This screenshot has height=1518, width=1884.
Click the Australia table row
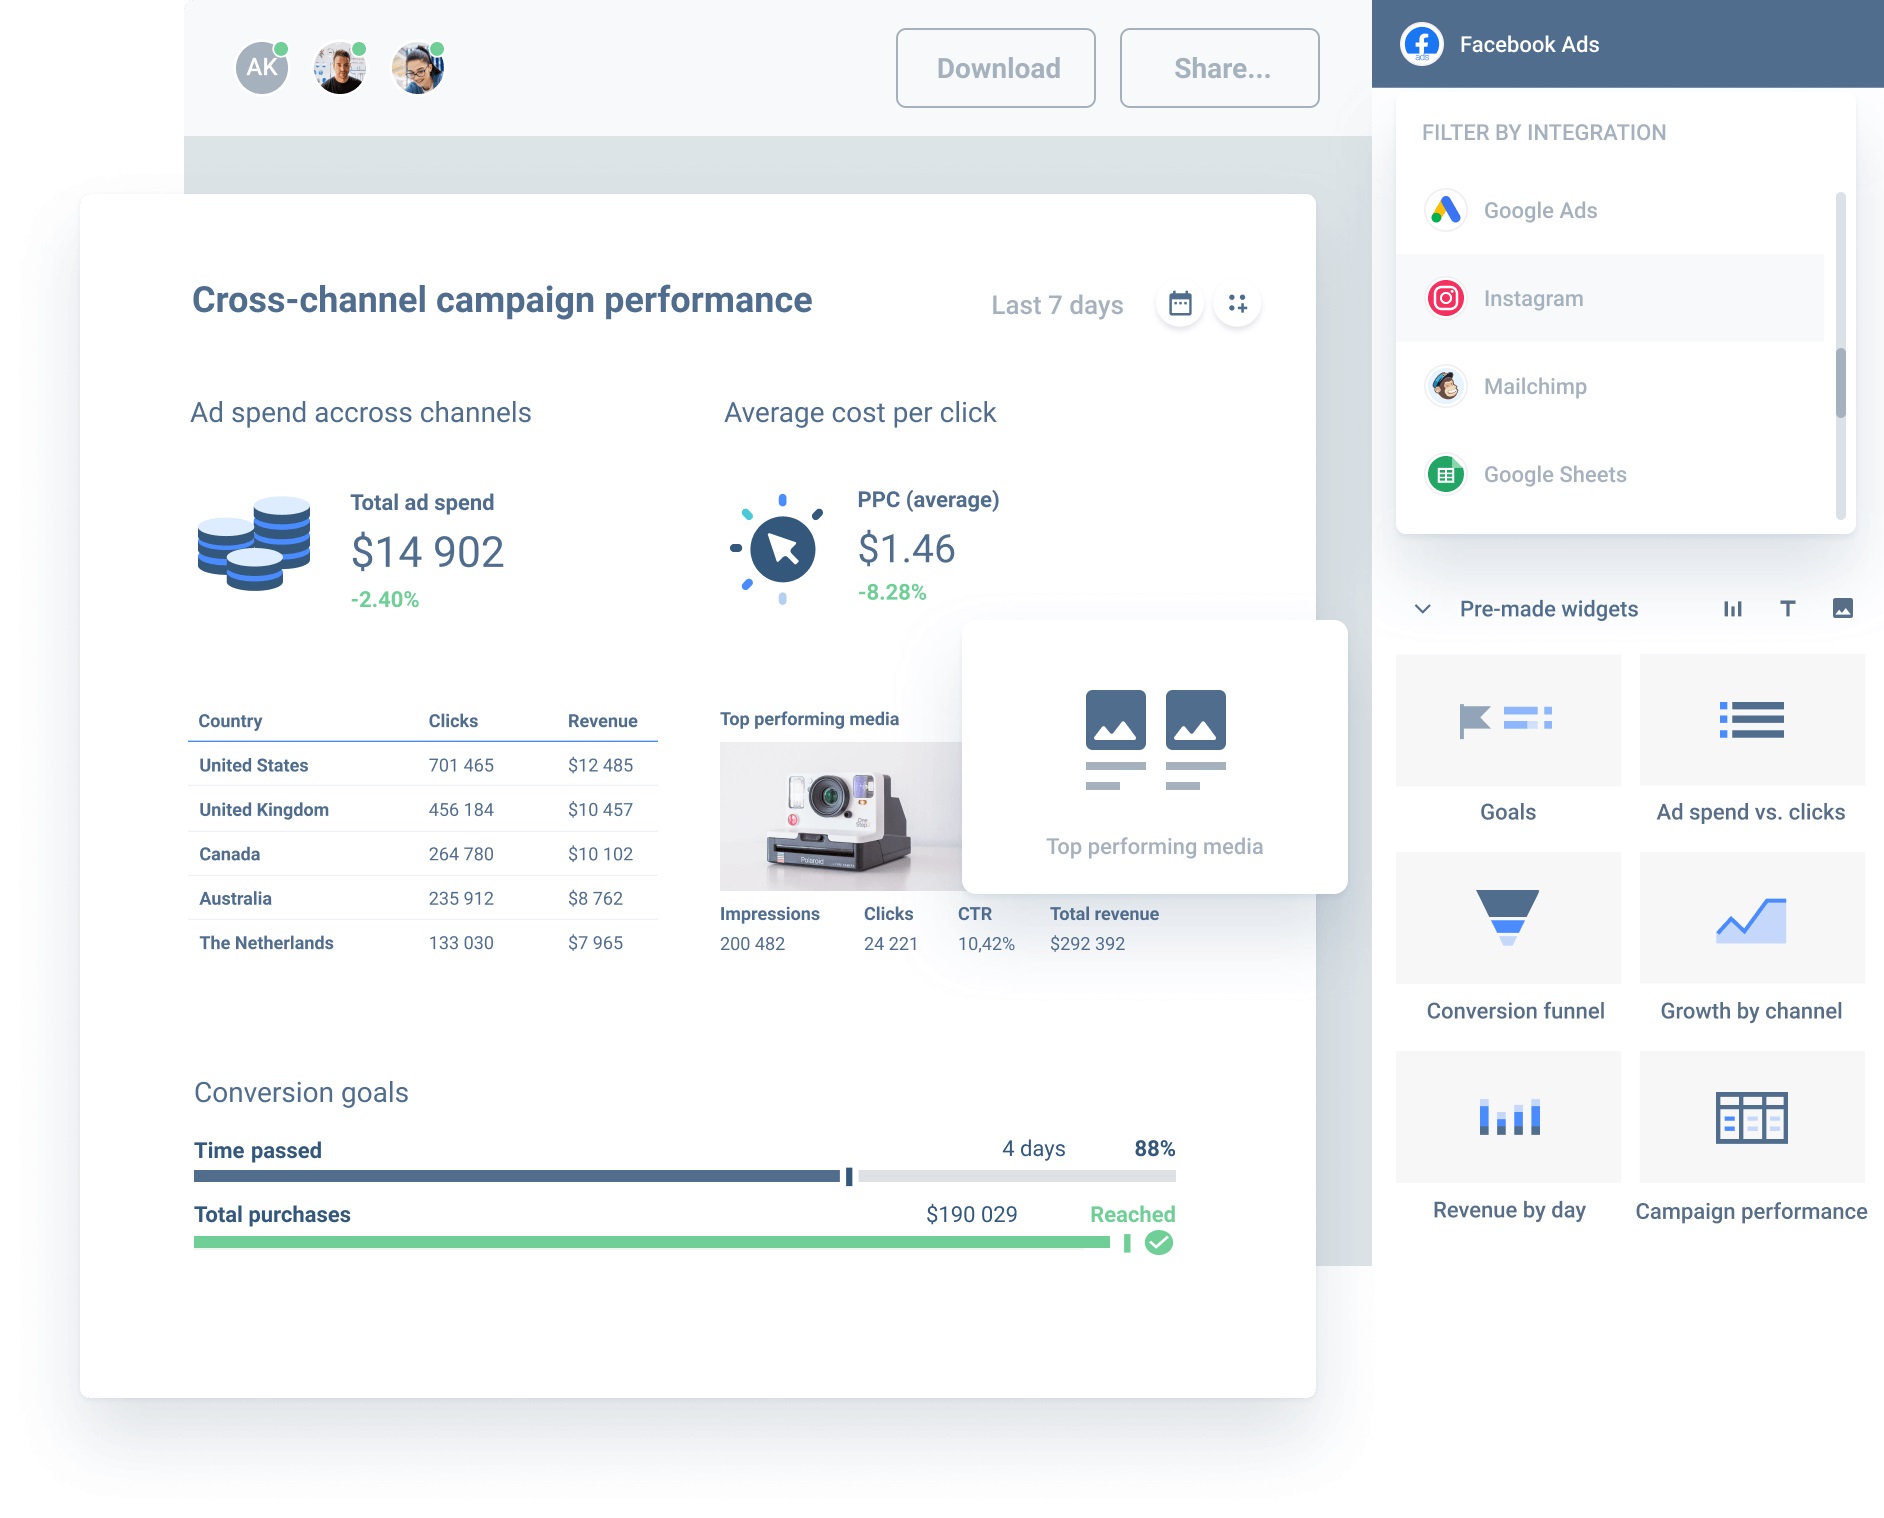[x=423, y=898]
